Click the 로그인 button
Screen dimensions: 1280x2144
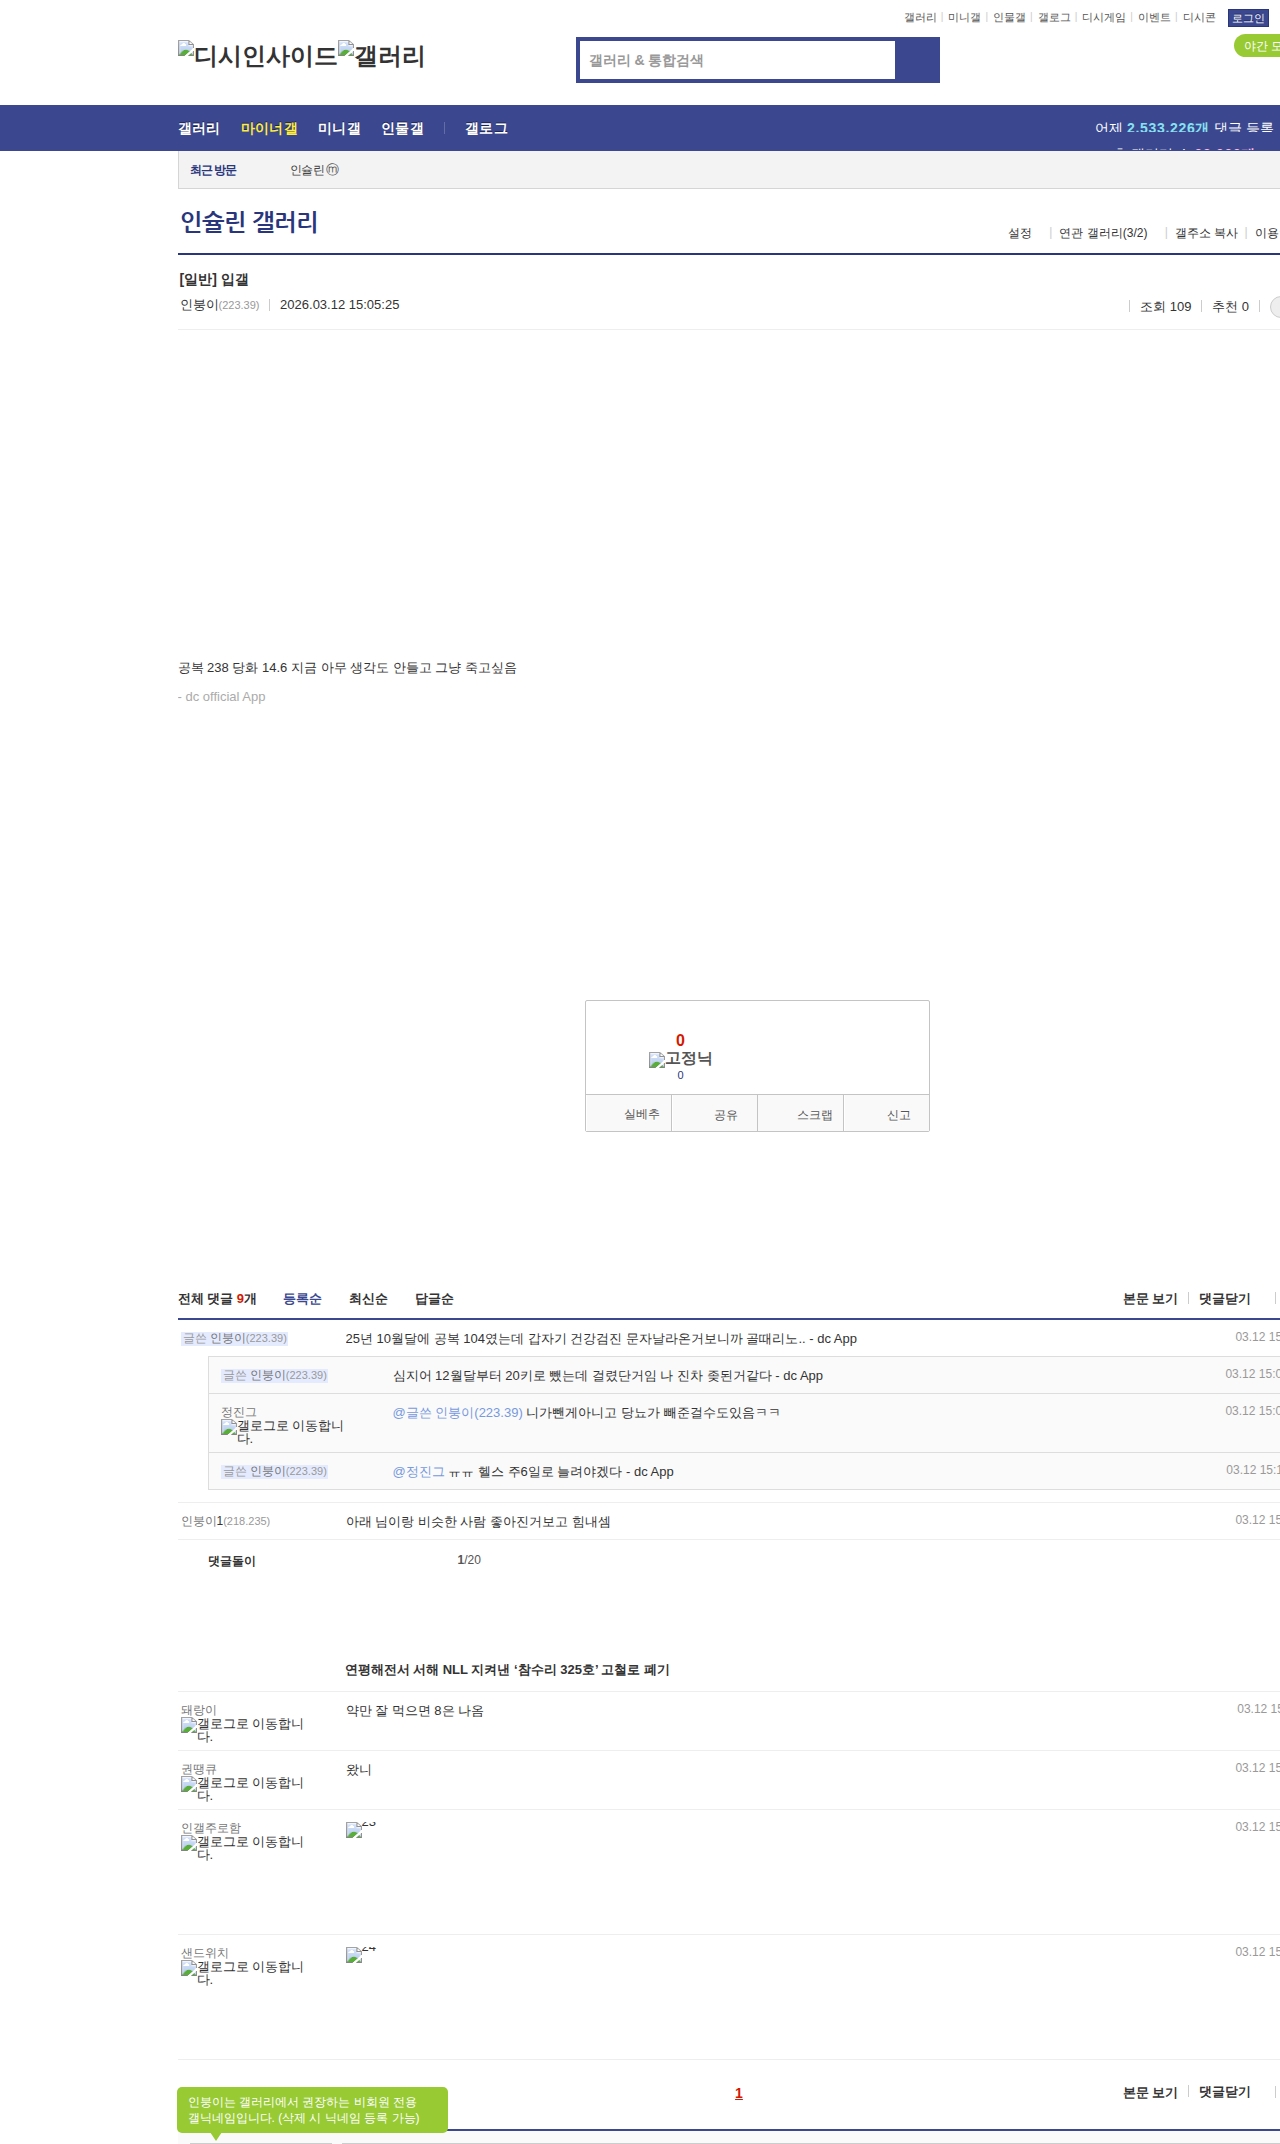pyautogui.click(x=1248, y=18)
